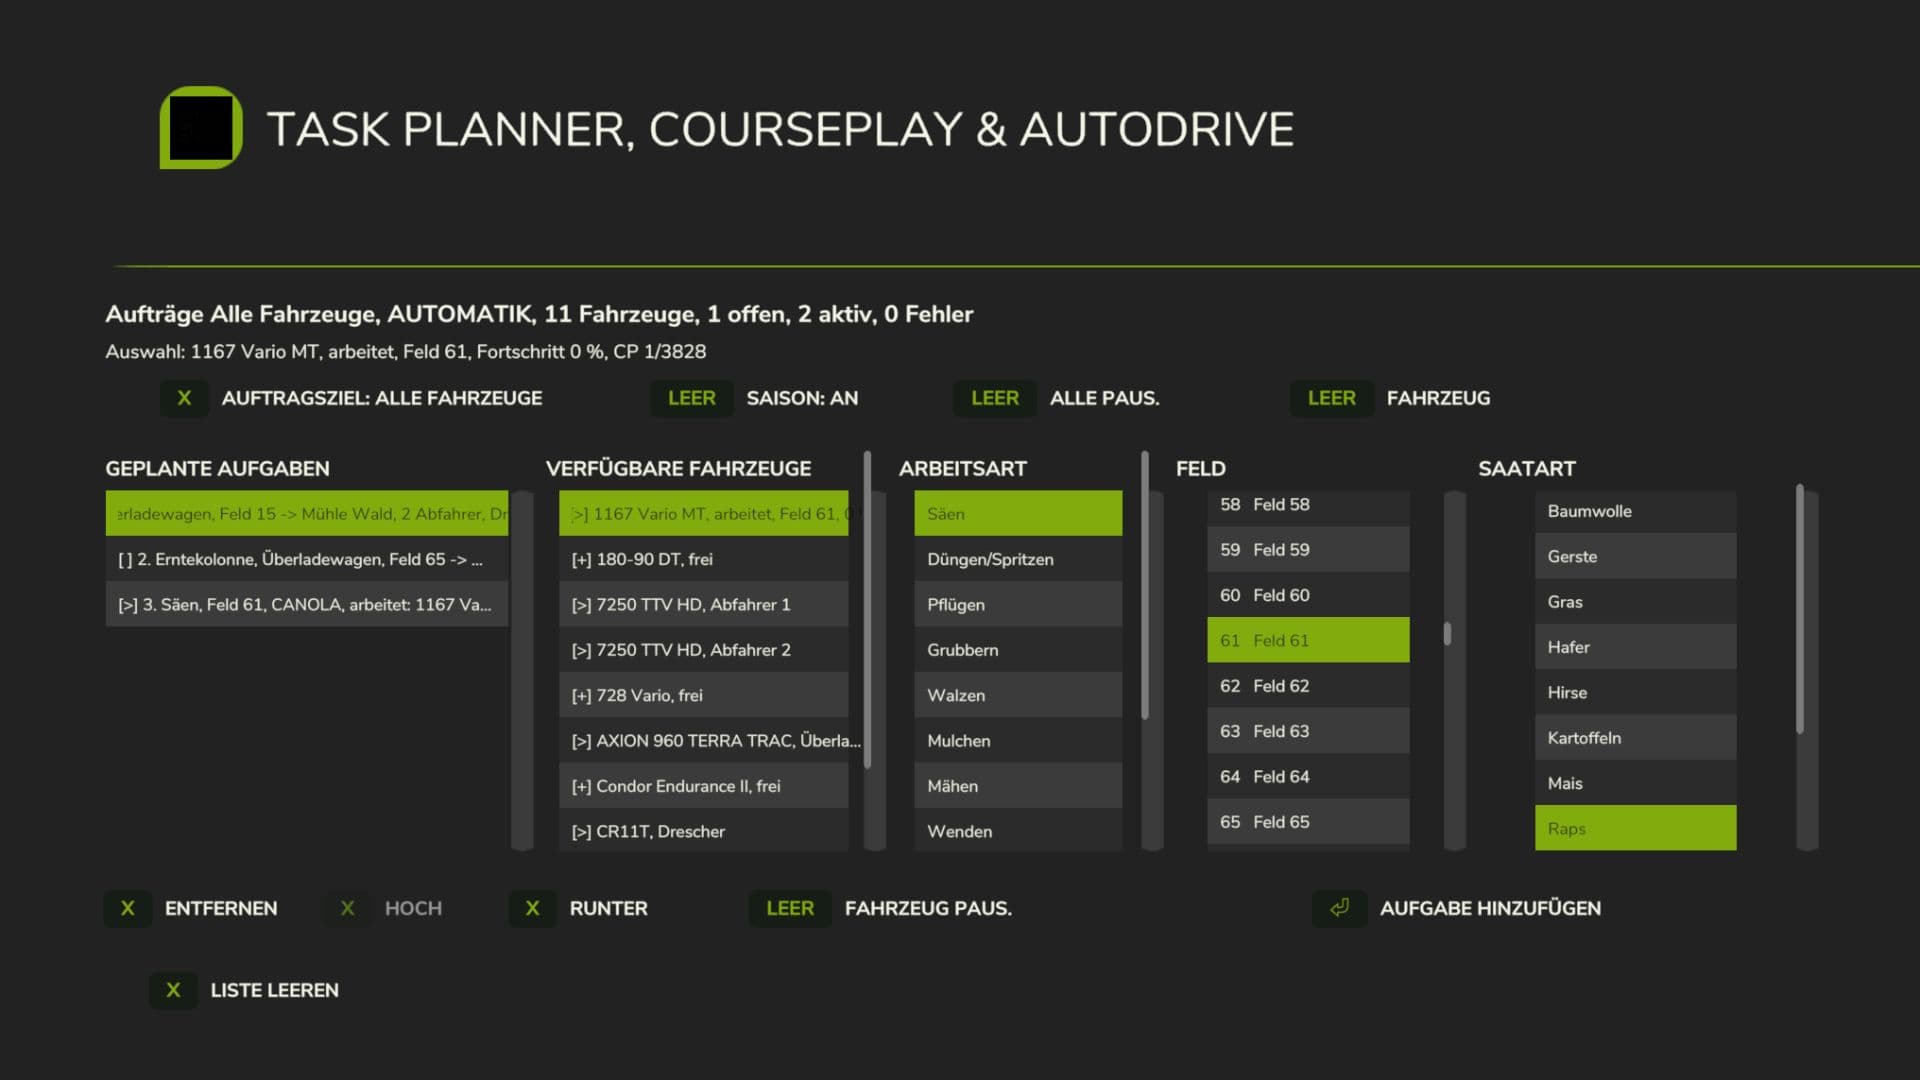1920x1080 pixels.
Task: Select vehicle 728 Vario, frei
Action: (x=704, y=695)
